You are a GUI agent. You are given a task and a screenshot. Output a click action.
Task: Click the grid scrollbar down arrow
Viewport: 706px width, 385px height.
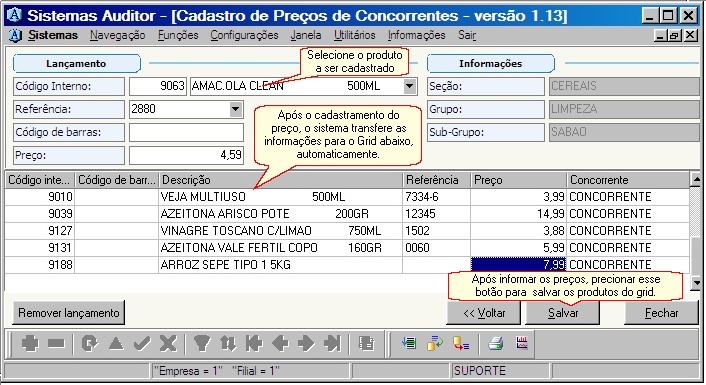click(696, 283)
